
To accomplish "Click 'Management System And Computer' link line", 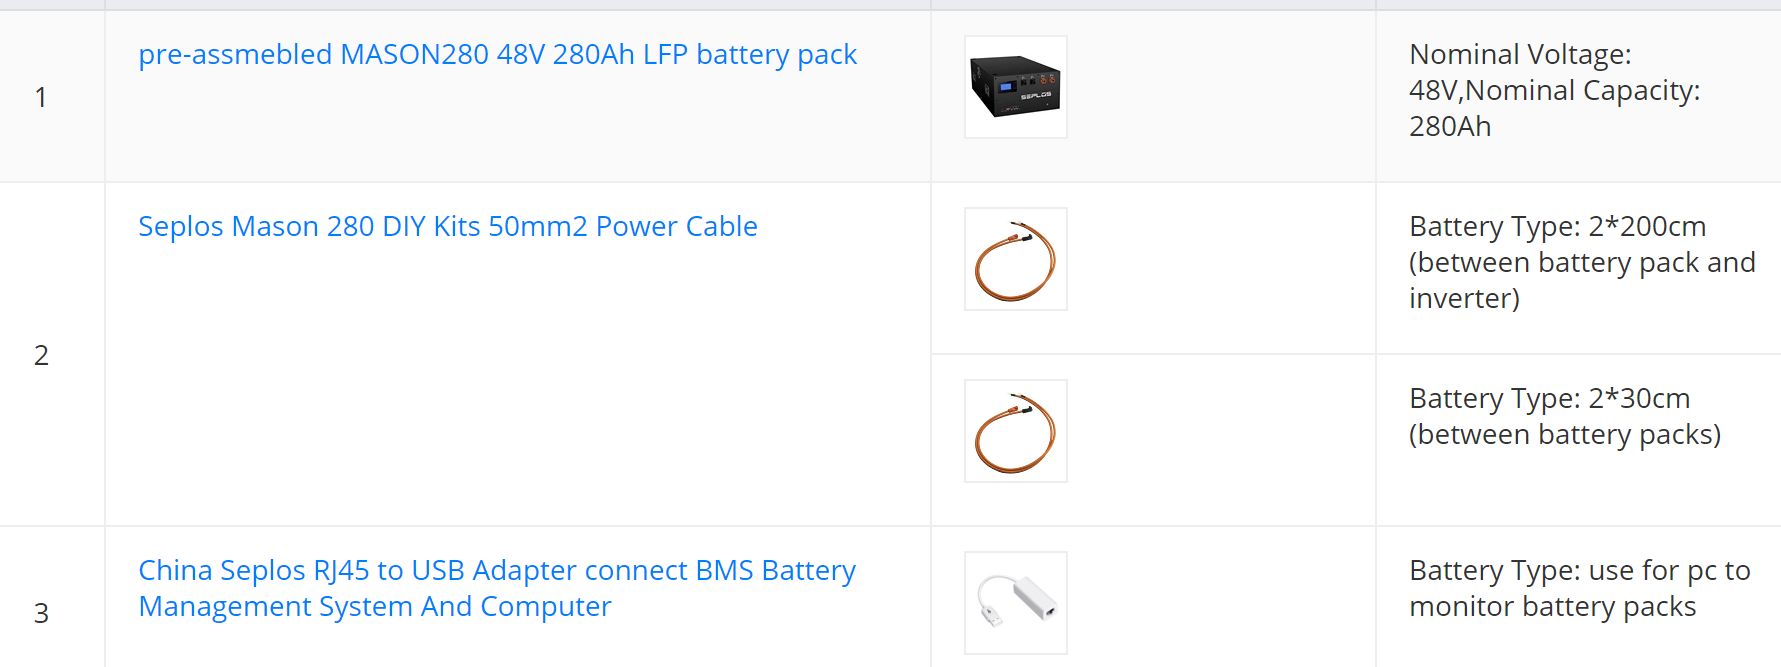I will click(374, 607).
